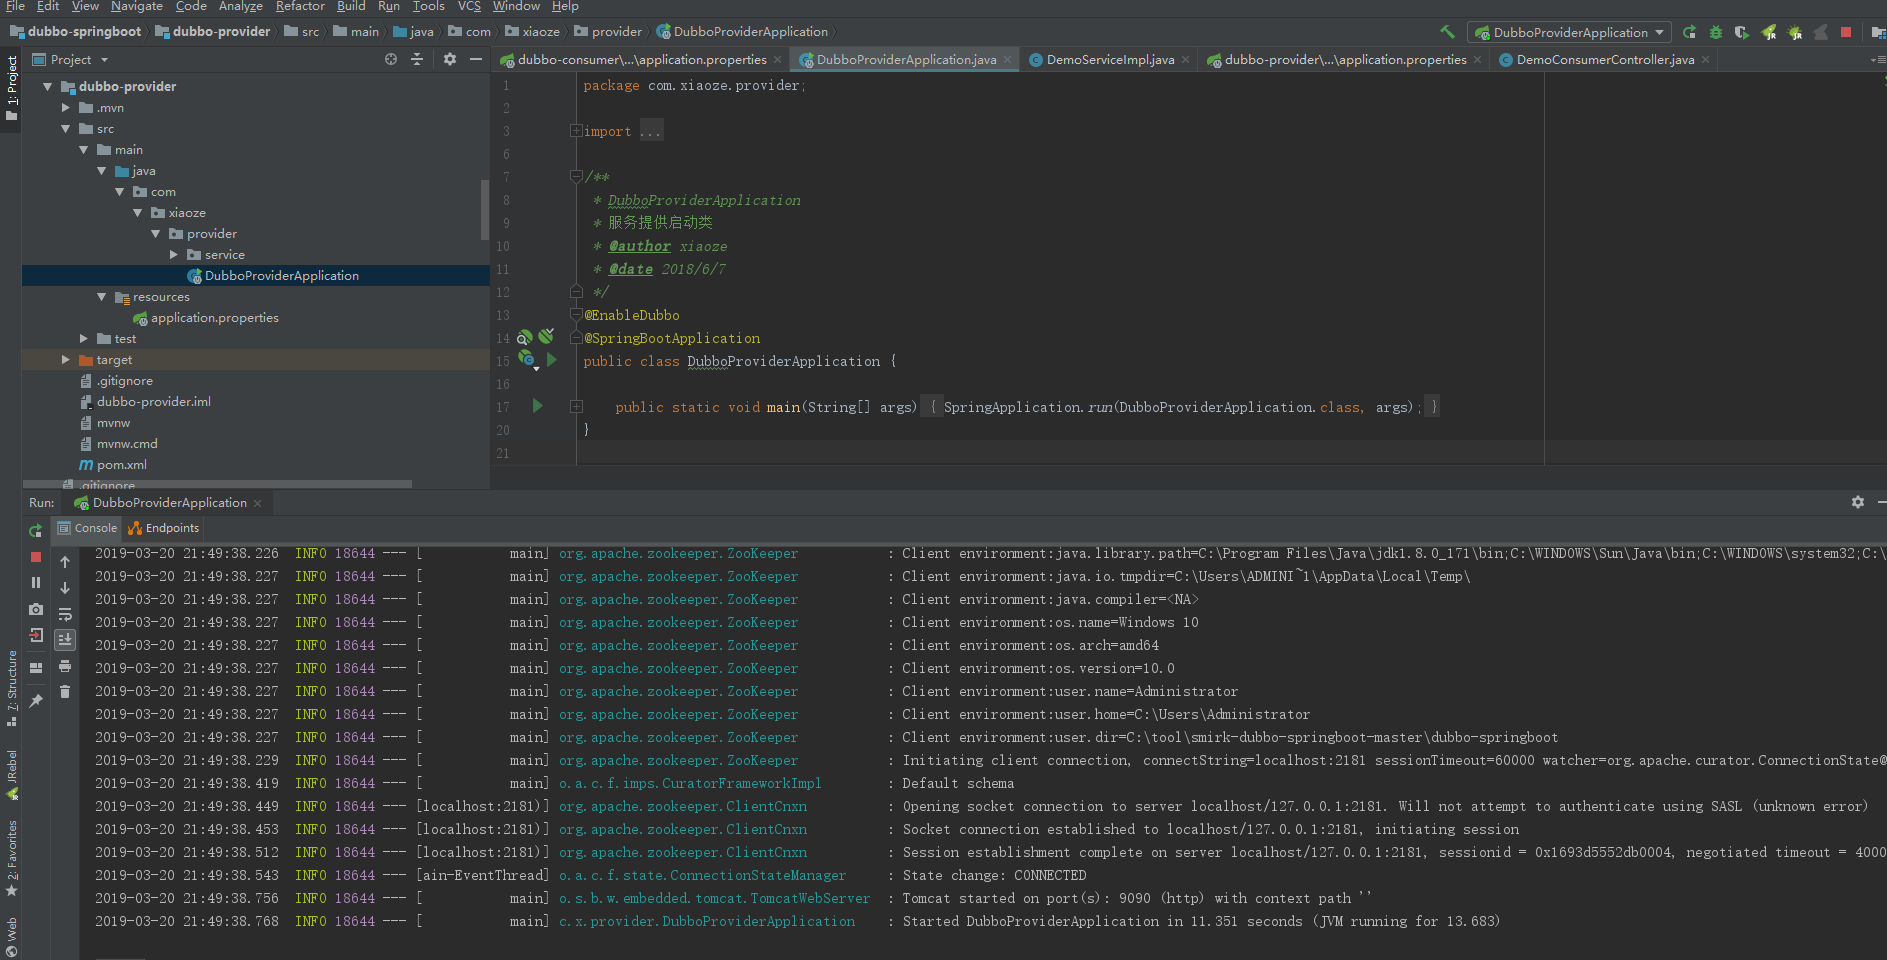Toggle scroll to end in console
Image resolution: width=1887 pixels, height=960 pixels.
(65, 639)
